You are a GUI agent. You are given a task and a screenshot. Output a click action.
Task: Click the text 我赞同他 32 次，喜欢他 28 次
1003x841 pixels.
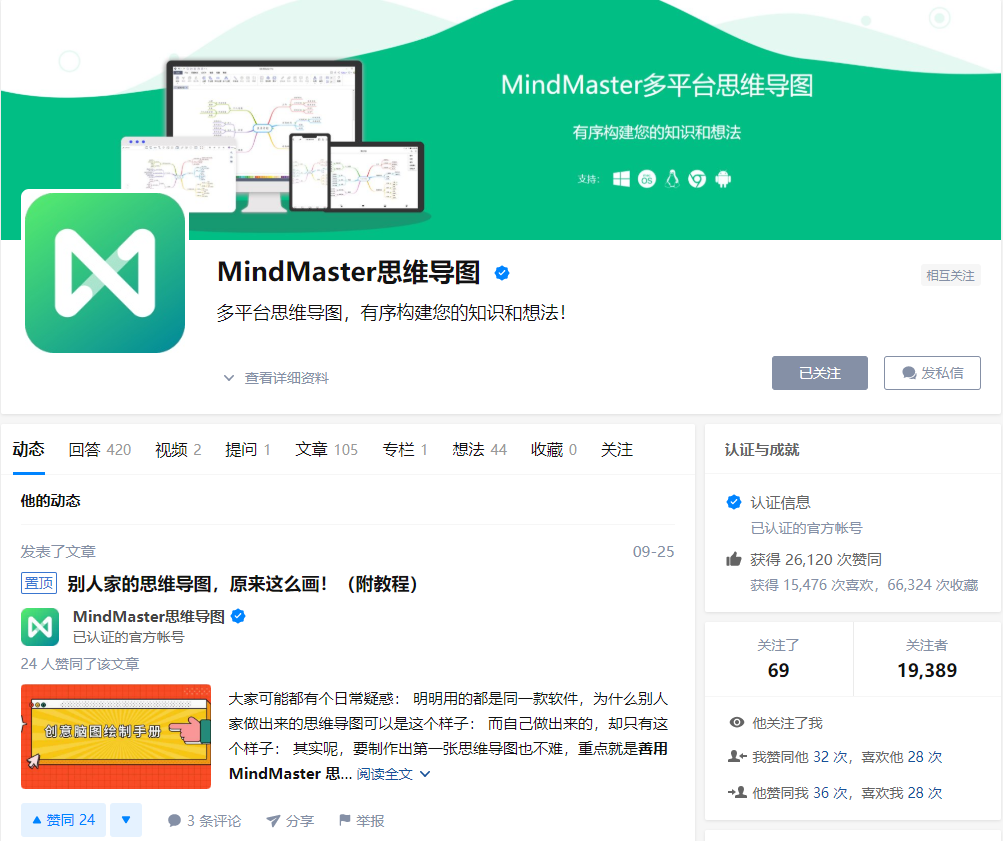848,757
